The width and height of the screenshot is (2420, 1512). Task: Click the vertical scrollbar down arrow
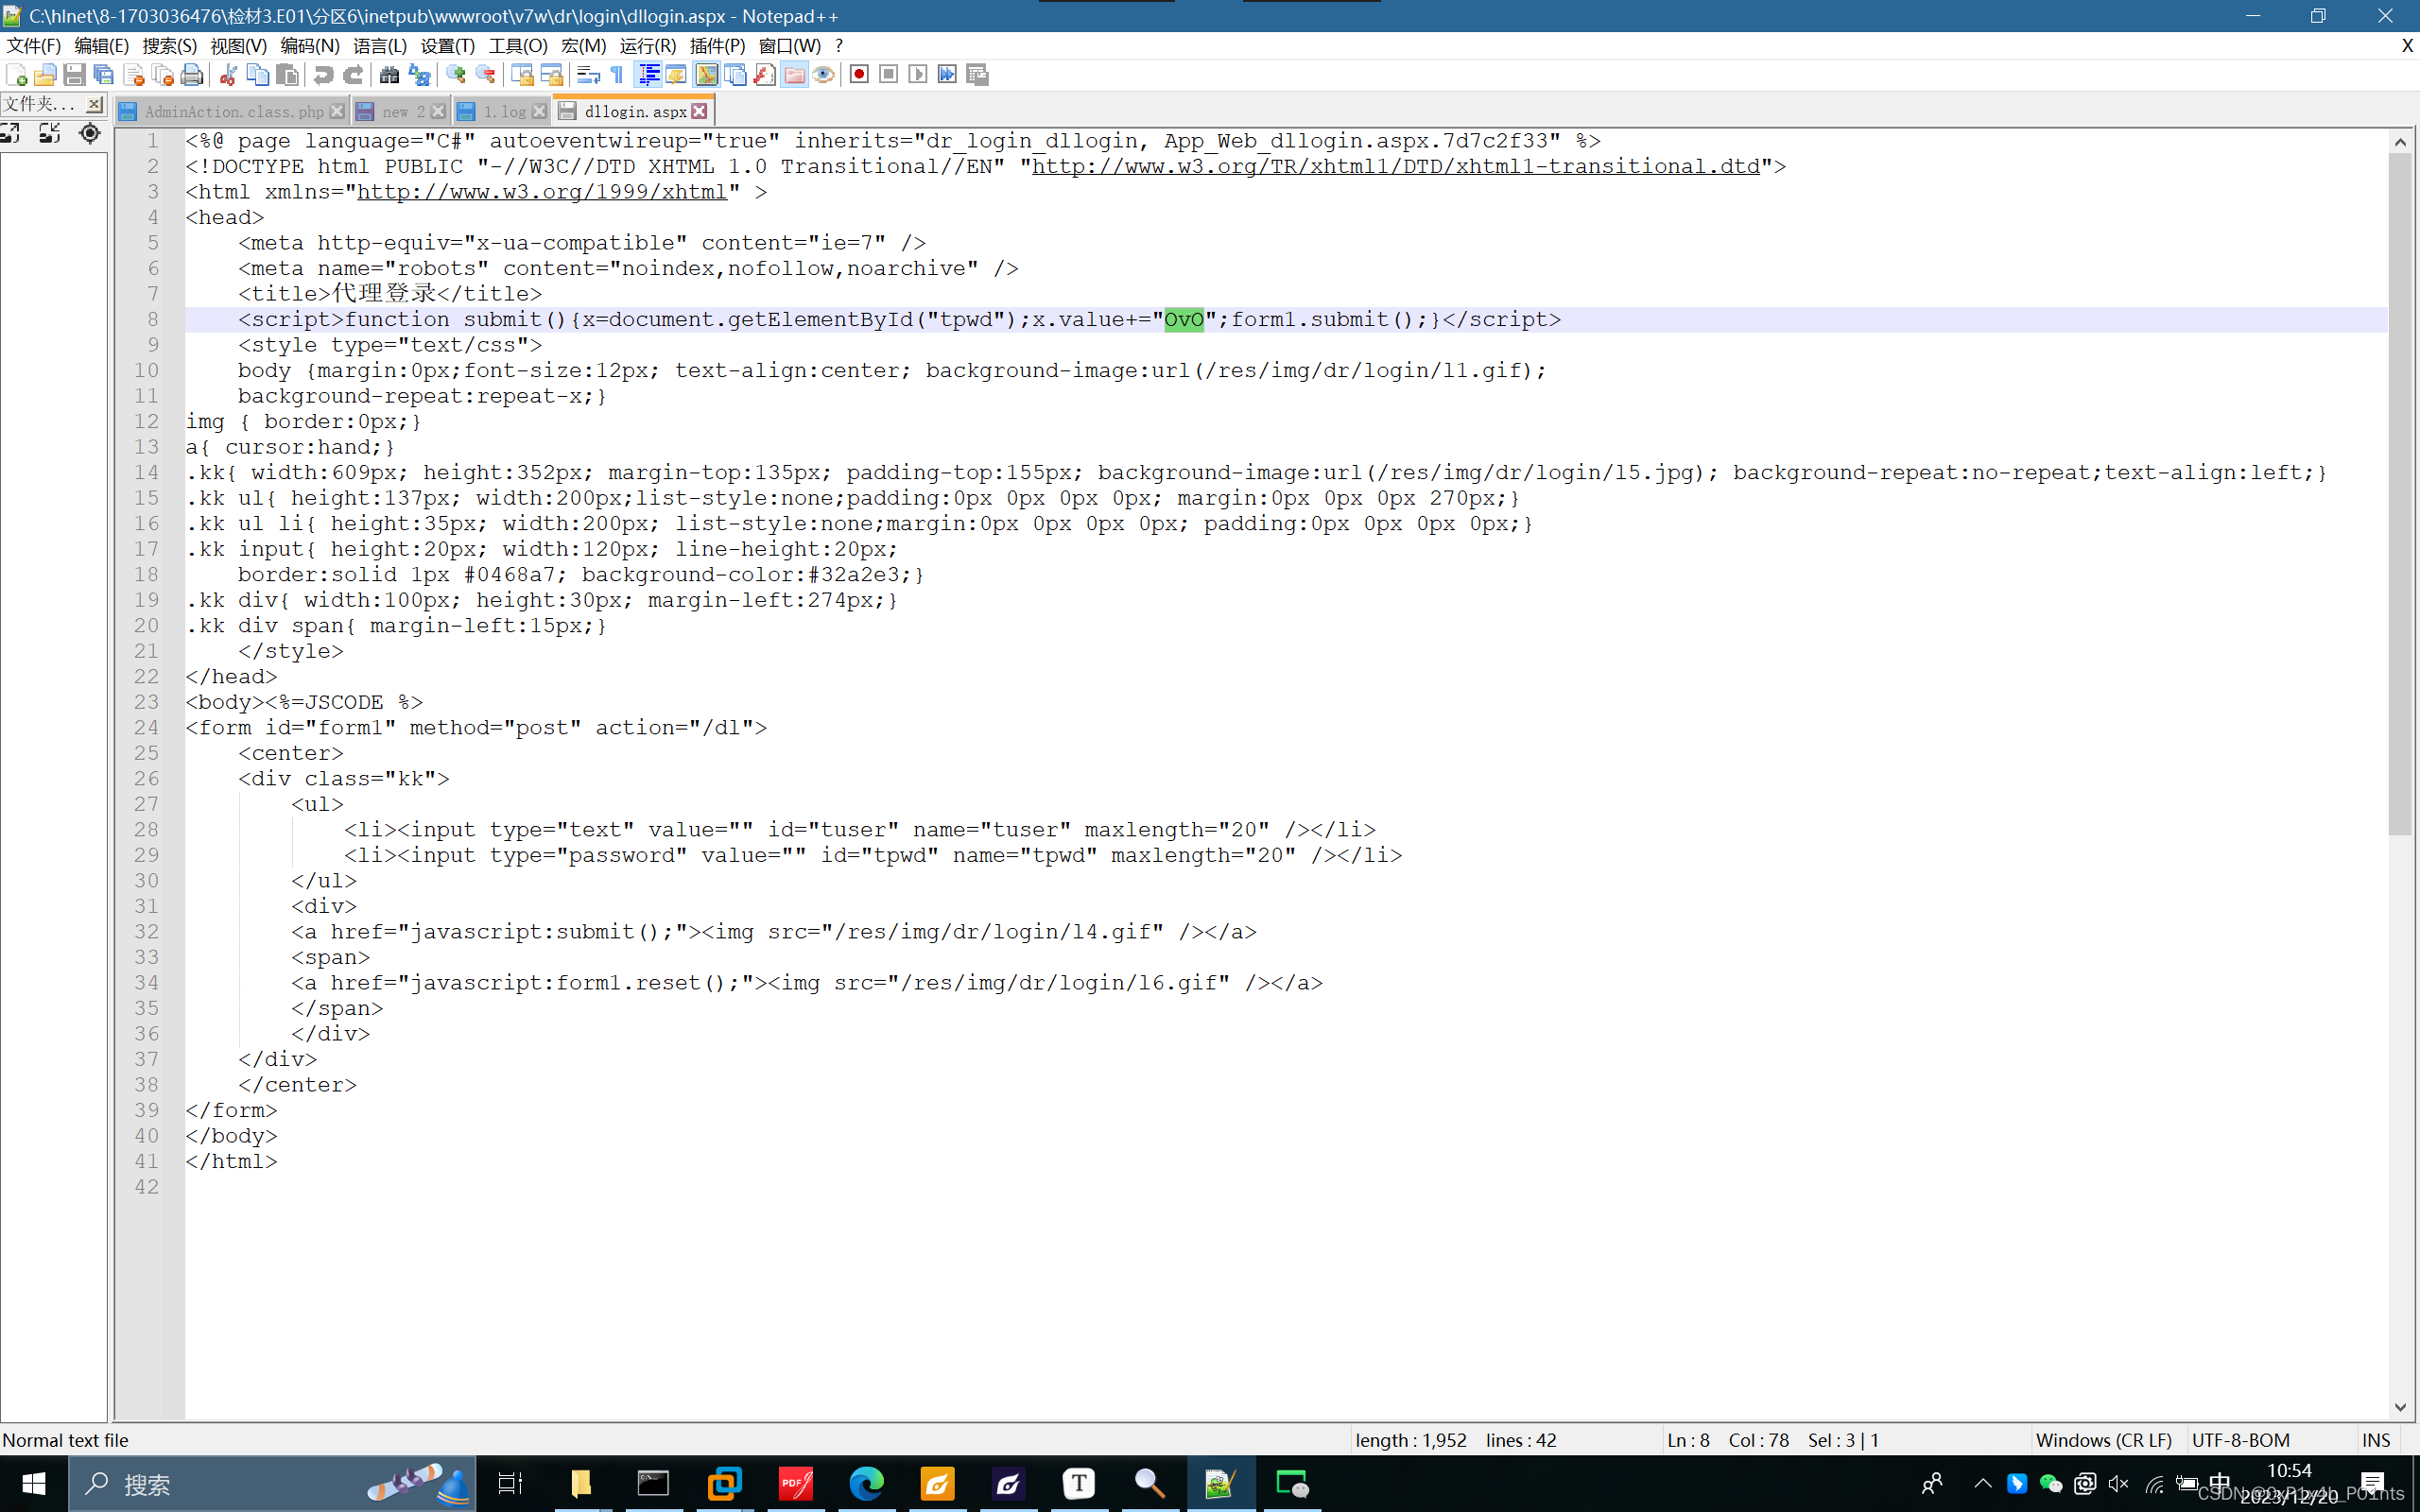coord(2400,1407)
